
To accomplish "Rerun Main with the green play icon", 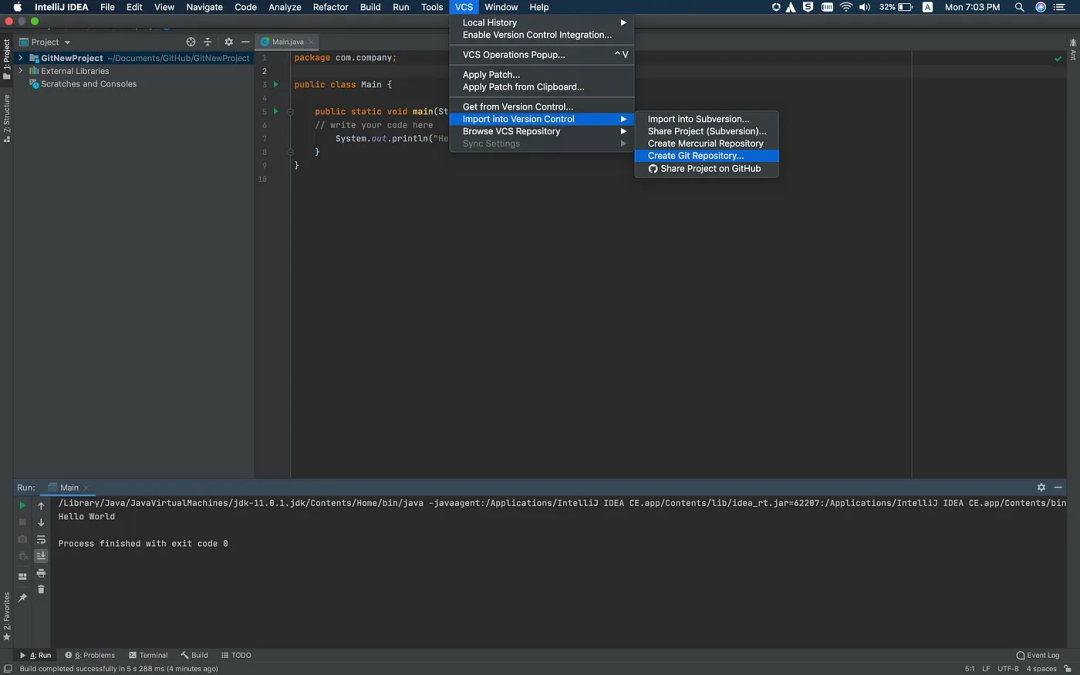I will (22, 506).
